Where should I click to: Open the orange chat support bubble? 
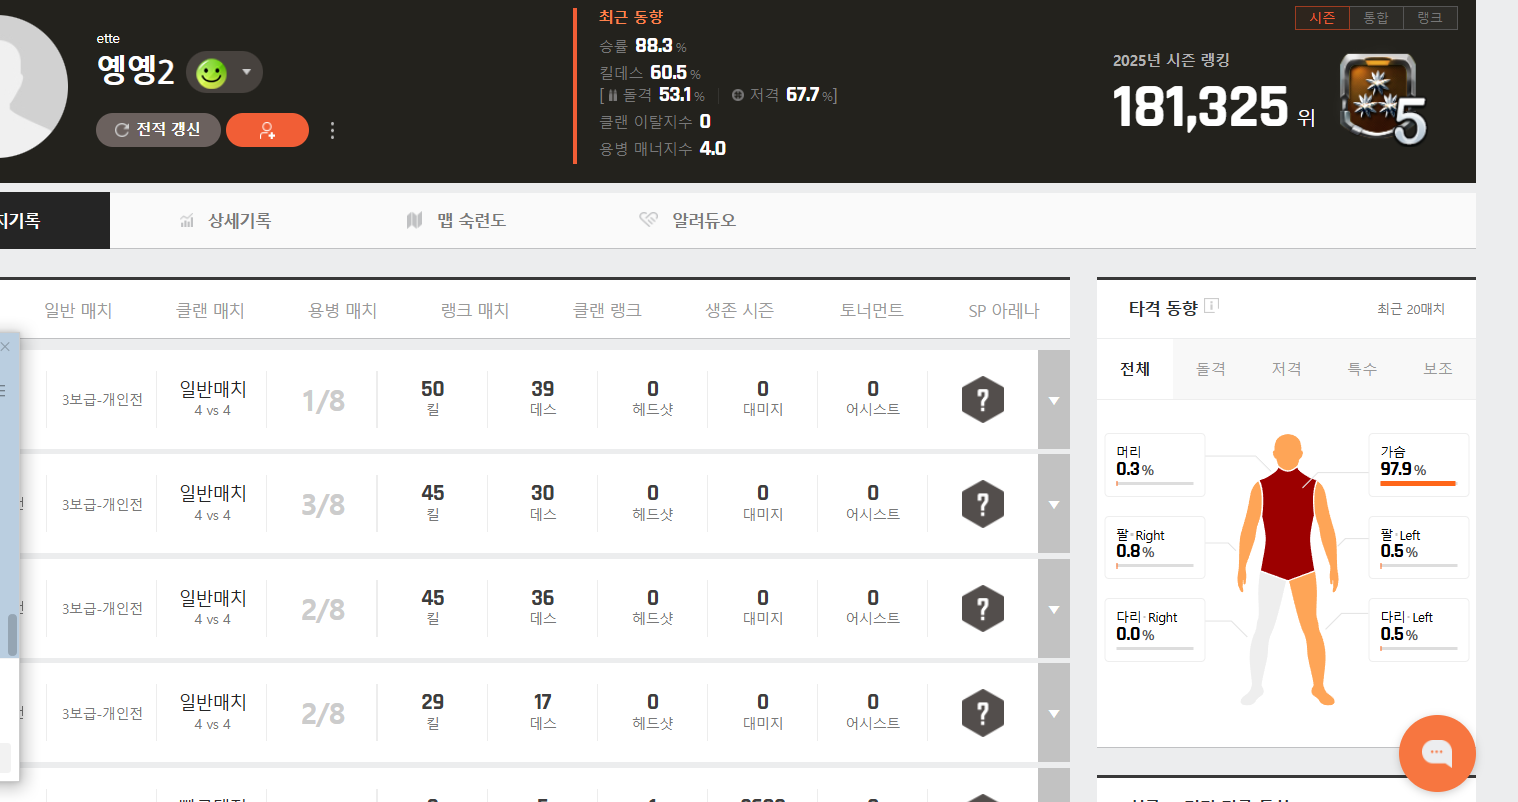(x=1436, y=753)
